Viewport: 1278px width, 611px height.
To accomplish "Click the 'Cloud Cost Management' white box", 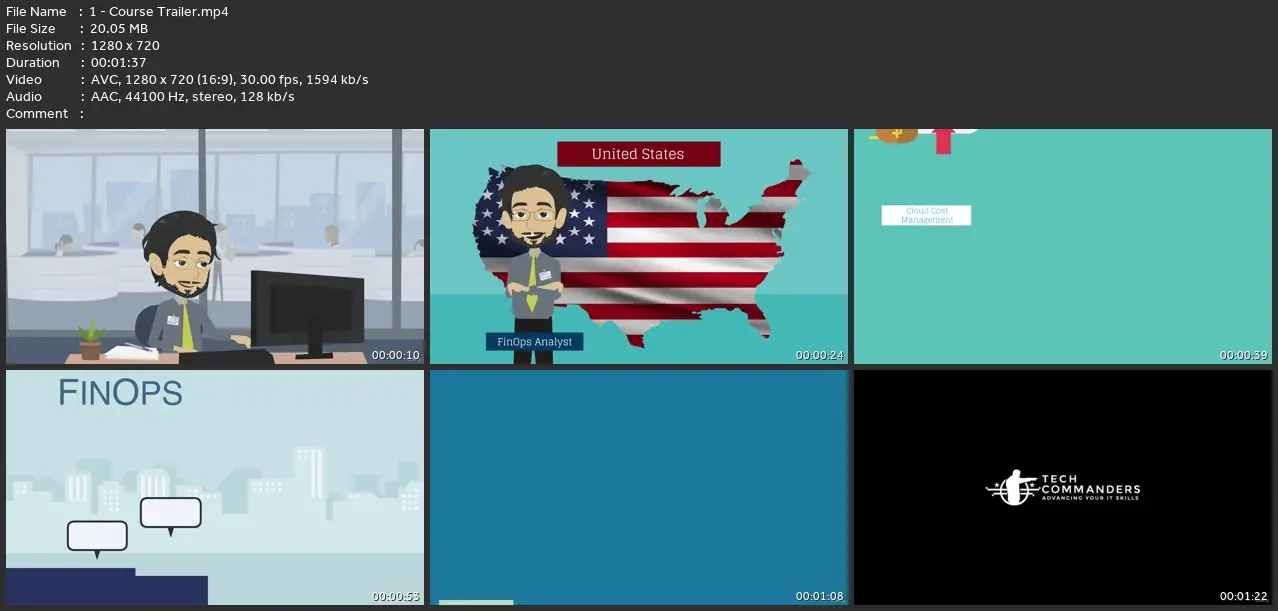I will (926, 215).
